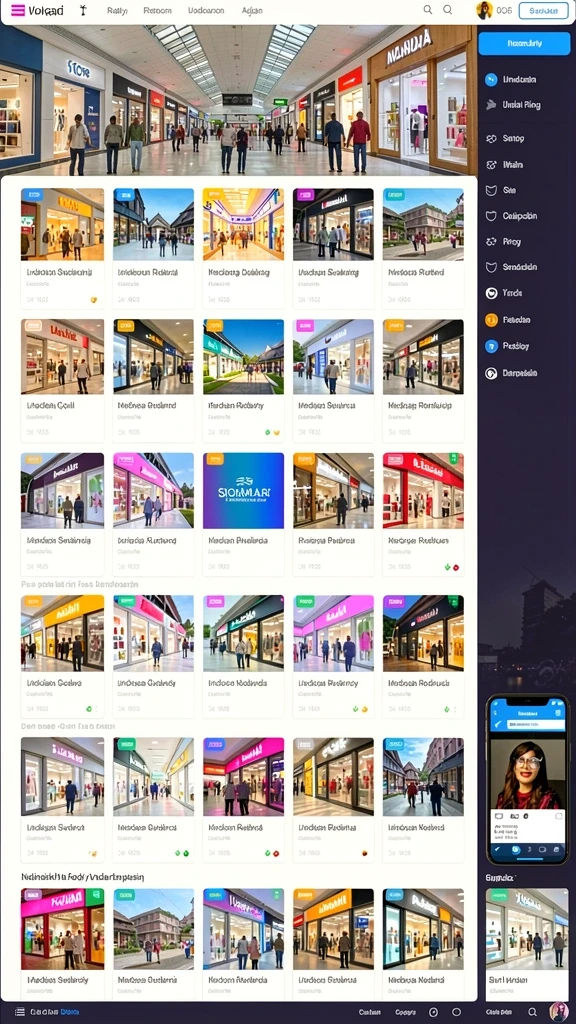Click the search magnifier in the bottom bar
Image resolution: width=576 pixels, height=1024 pixels.
[x=533, y=1012]
